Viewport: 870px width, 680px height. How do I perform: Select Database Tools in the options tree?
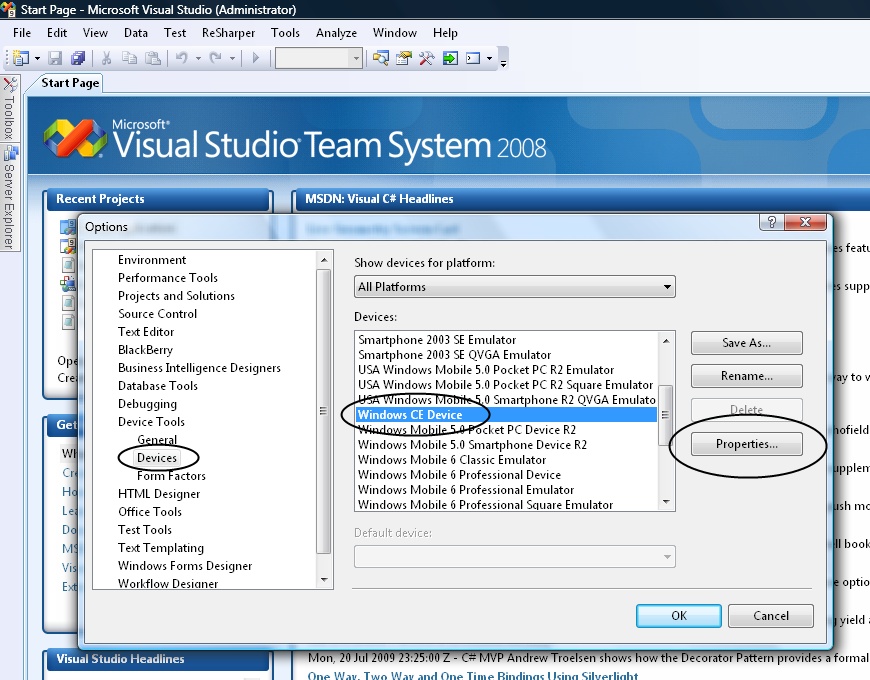click(158, 386)
